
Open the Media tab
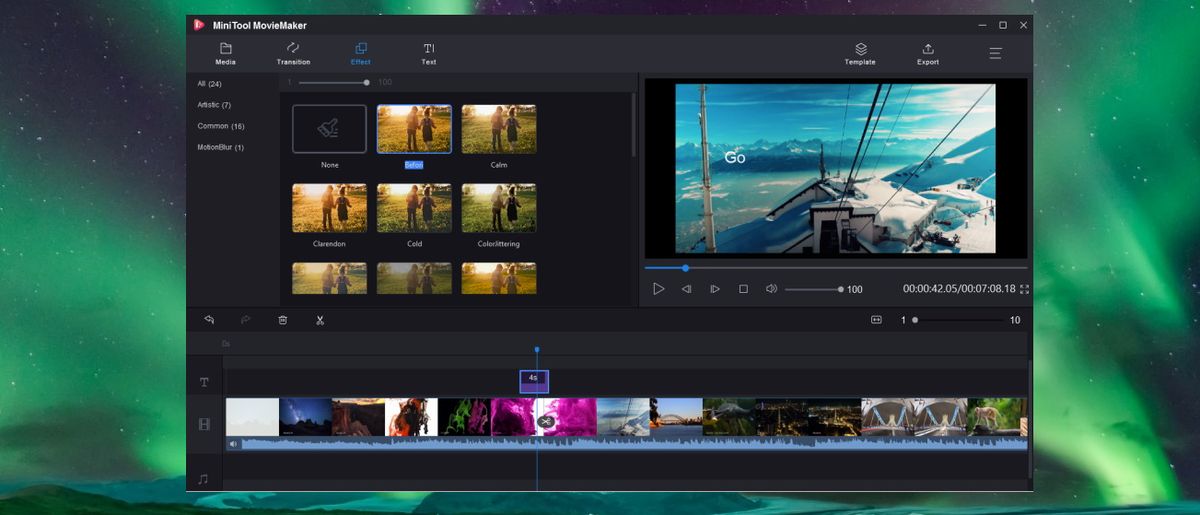point(226,53)
